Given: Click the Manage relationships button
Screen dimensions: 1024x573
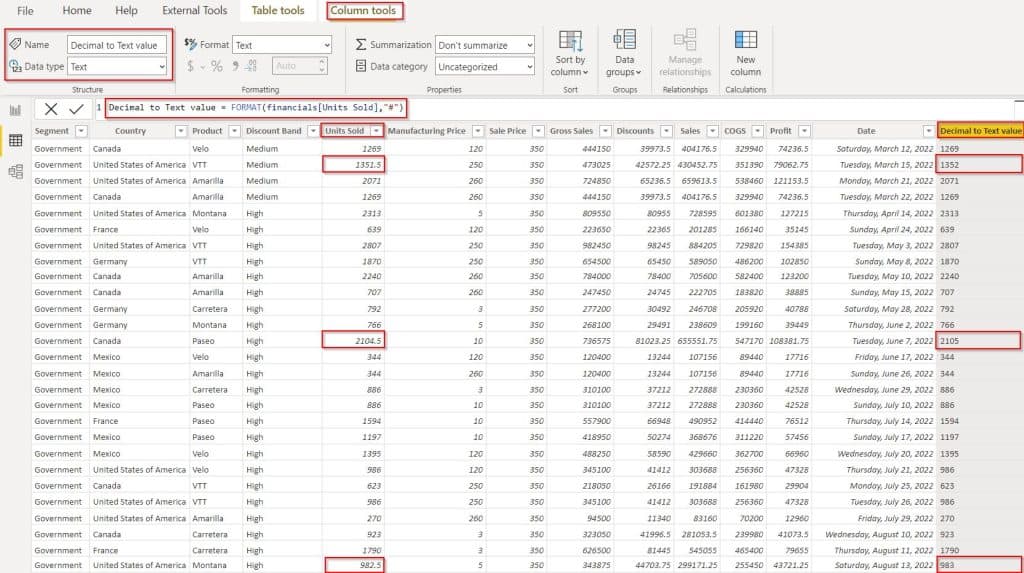Looking at the screenshot, I should (x=684, y=53).
